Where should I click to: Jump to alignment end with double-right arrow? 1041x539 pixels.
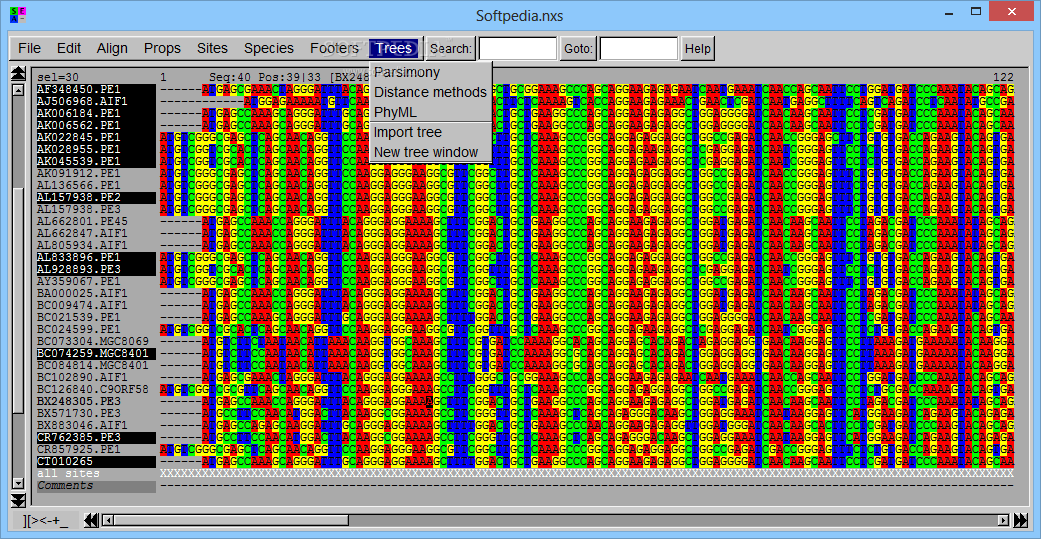1021,520
